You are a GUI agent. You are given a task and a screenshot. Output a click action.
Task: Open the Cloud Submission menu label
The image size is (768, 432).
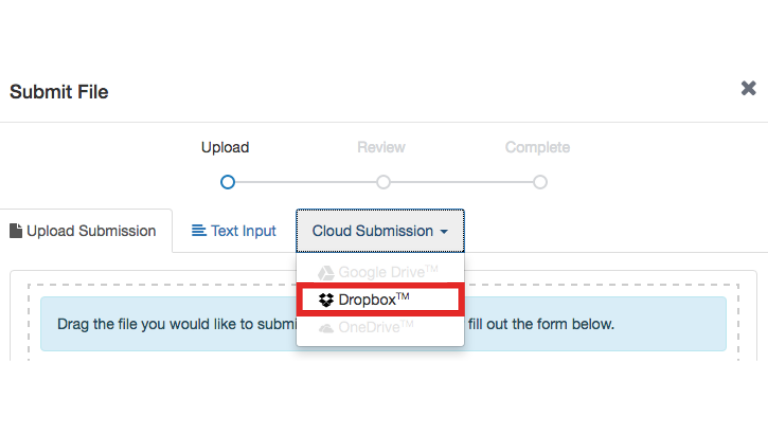372,231
